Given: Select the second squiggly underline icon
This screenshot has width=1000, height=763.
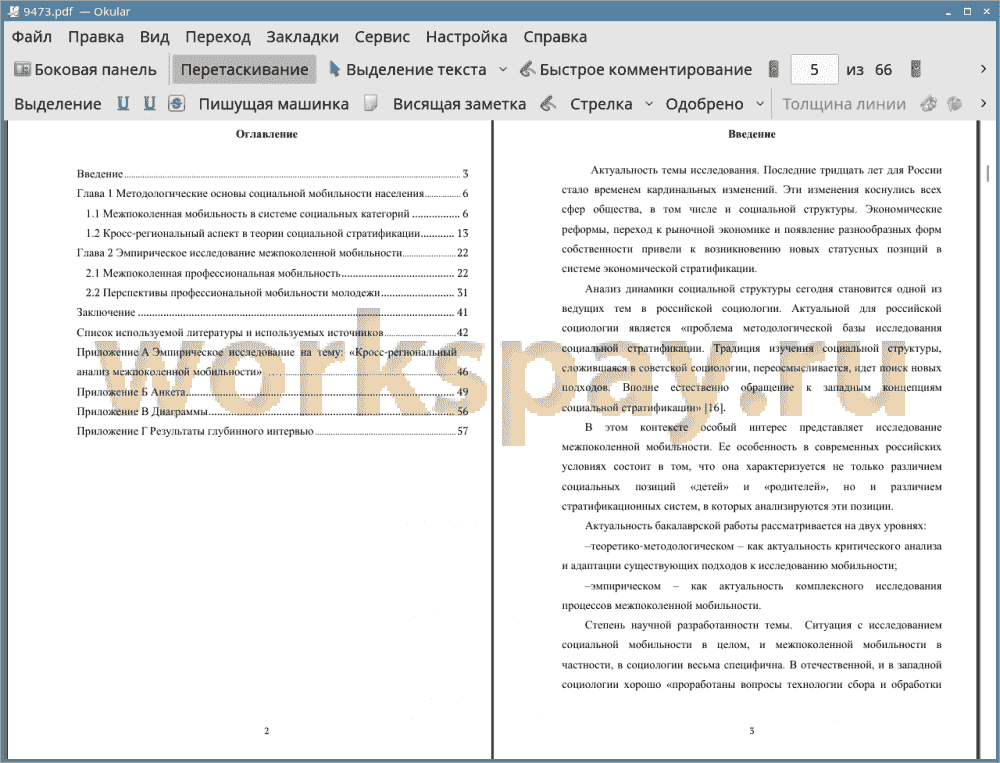Looking at the screenshot, I should pos(149,103).
